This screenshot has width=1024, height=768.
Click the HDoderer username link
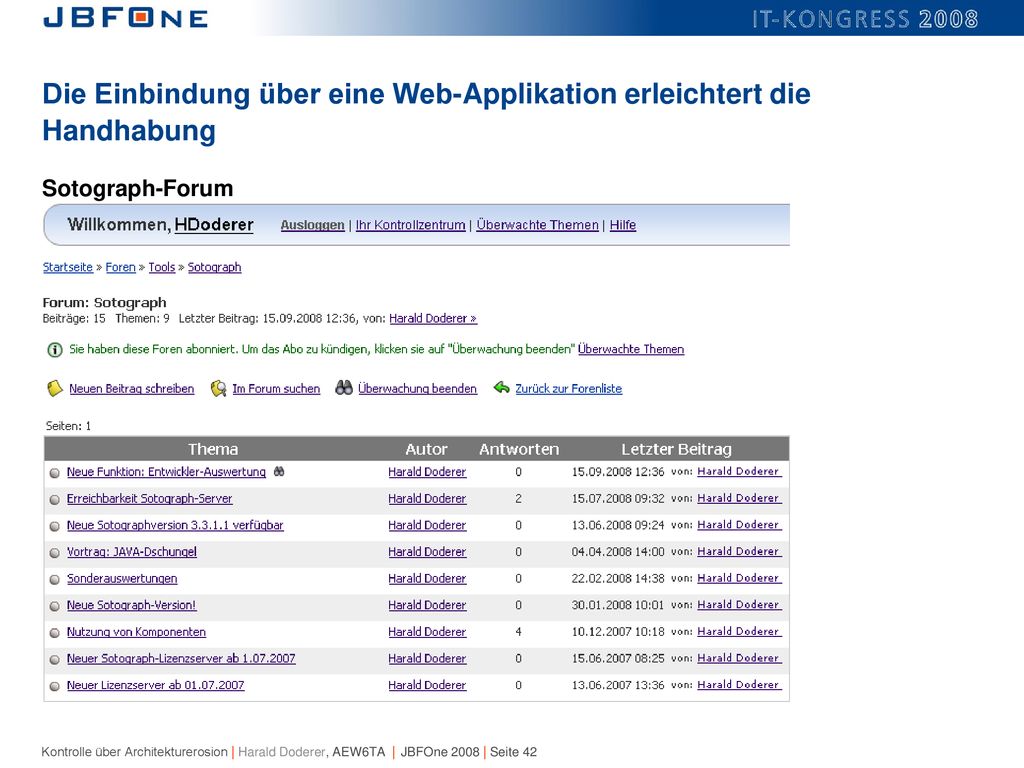pyautogui.click(x=214, y=225)
